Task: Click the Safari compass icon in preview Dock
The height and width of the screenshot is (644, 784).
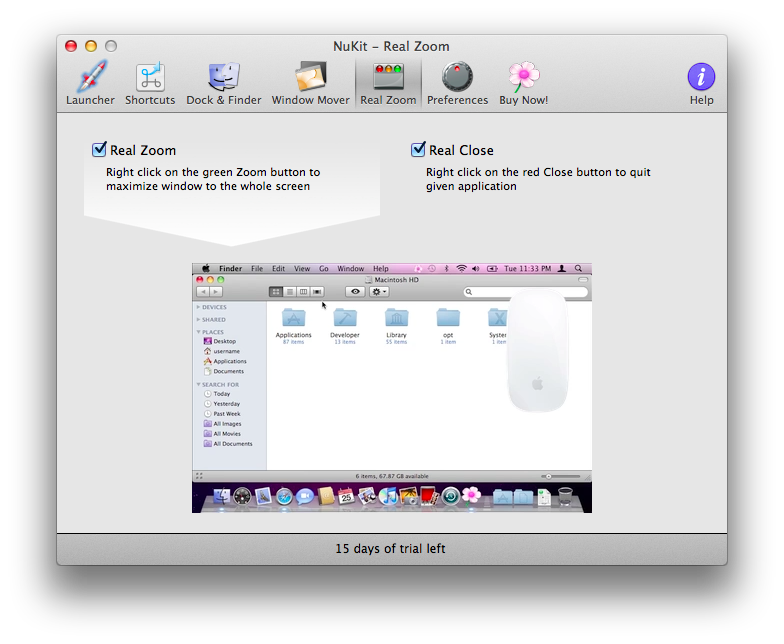Action: pos(284,496)
